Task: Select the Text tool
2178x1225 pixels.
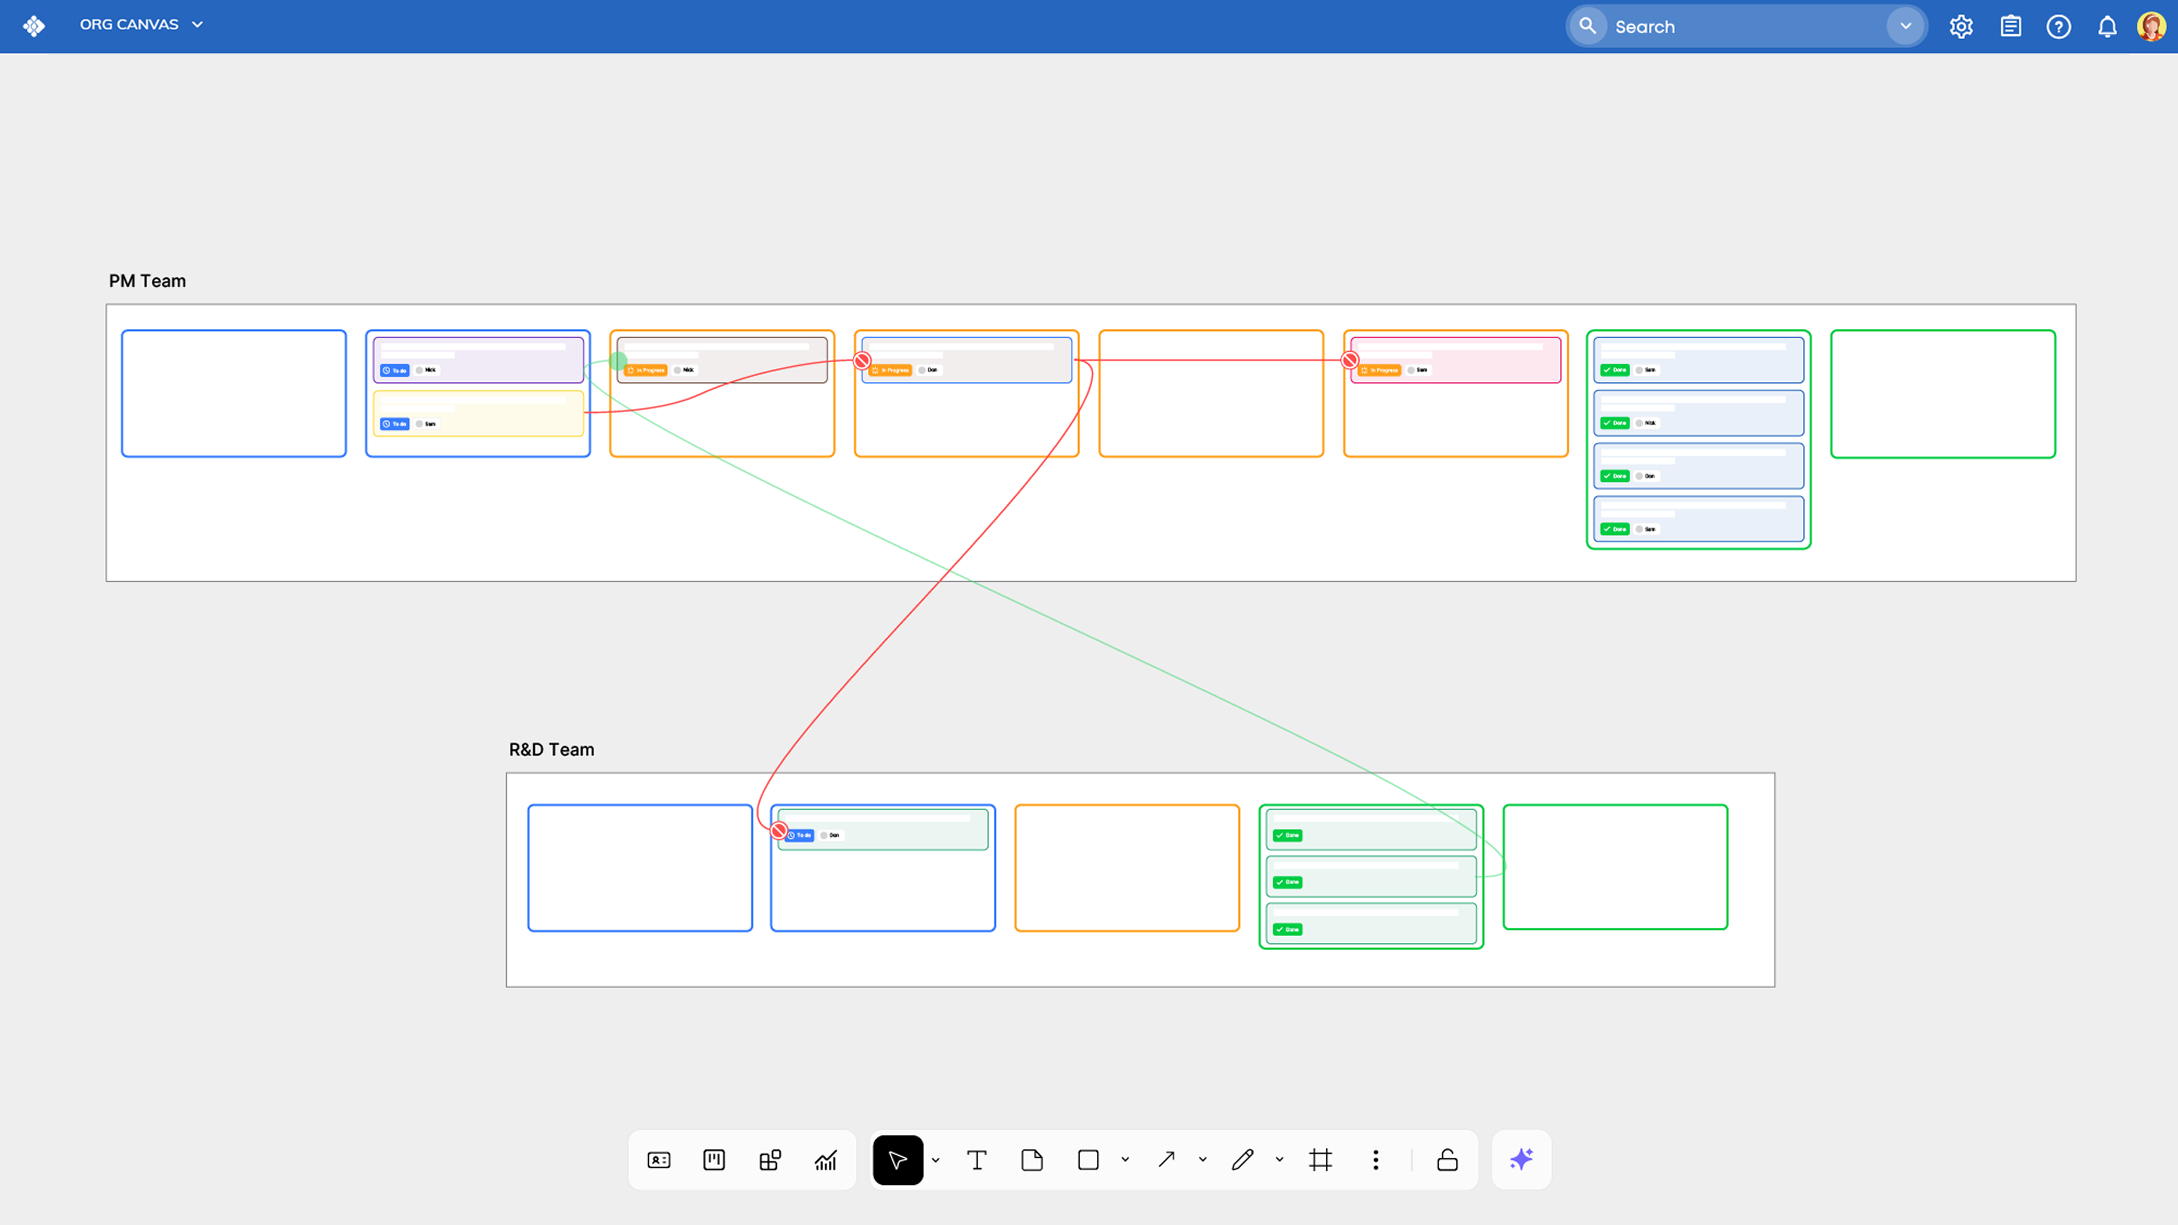Action: 976,1160
